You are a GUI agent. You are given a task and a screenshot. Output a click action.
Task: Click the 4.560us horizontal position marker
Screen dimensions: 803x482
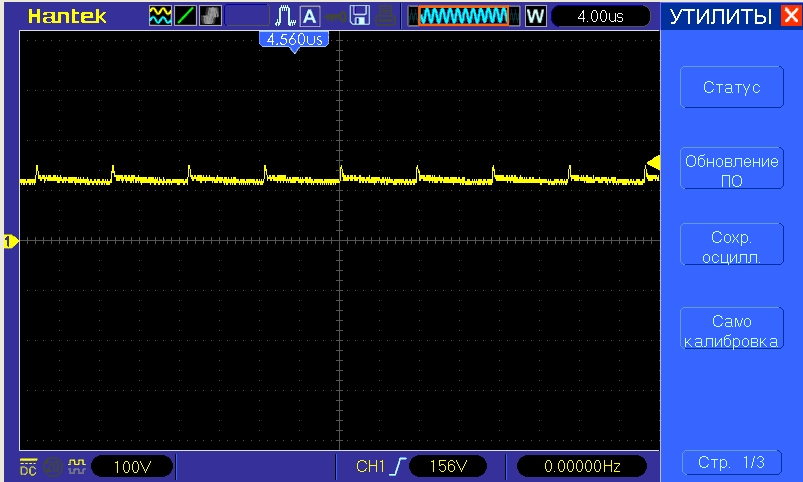293,40
